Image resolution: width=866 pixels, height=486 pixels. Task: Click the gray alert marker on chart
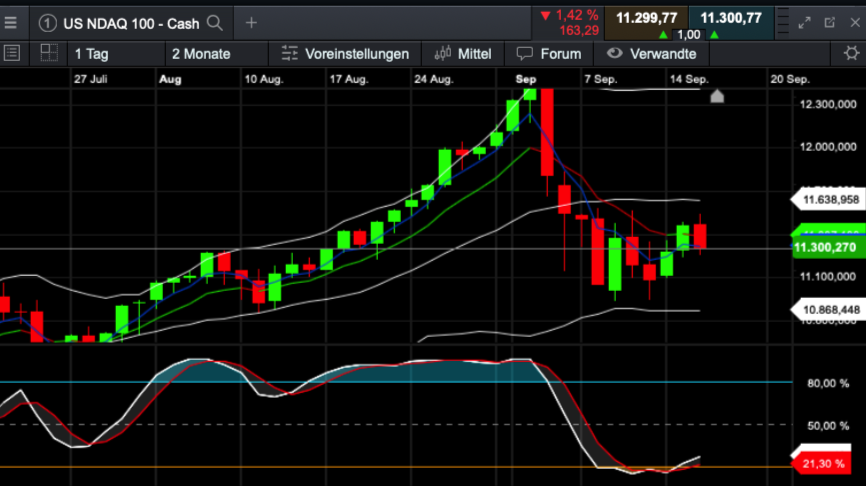coord(717,97)
